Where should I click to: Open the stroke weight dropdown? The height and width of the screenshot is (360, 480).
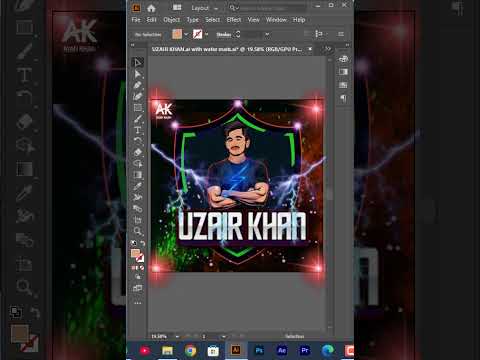[x=267, y=34]
